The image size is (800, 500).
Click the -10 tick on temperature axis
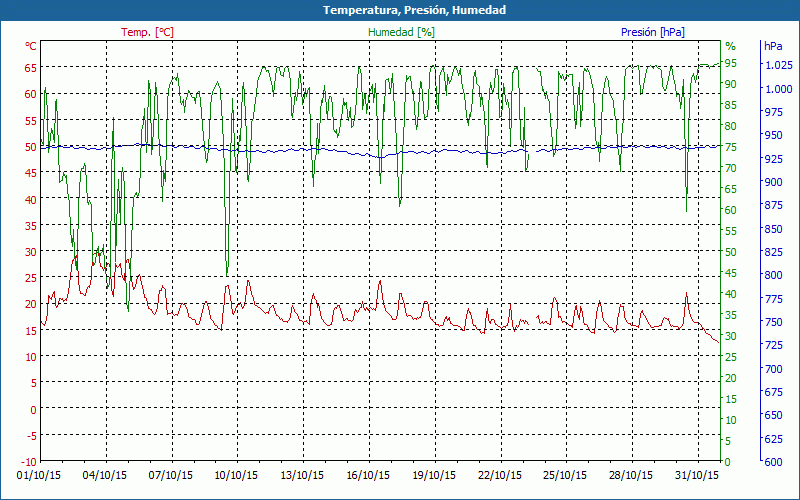pyautogui.click(x=29, y=462)
